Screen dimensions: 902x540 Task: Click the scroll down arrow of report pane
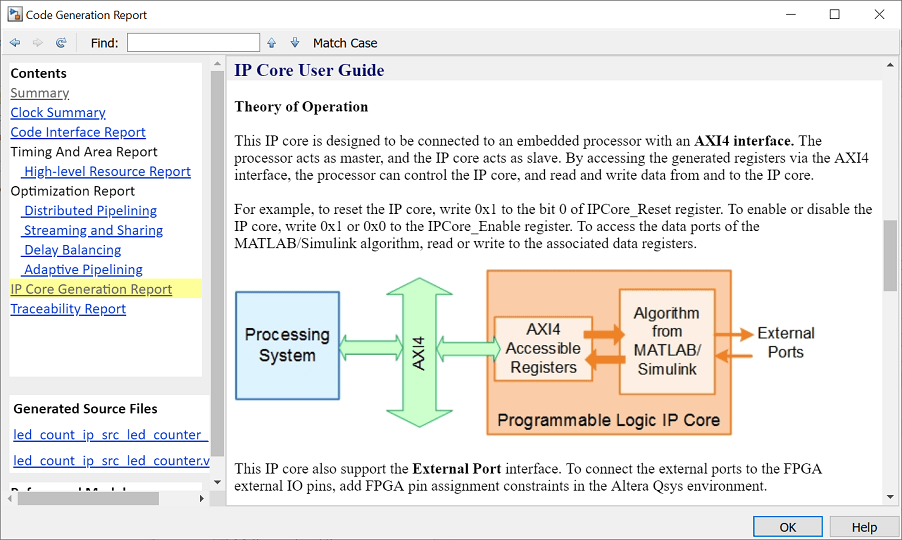pos(890,497)
